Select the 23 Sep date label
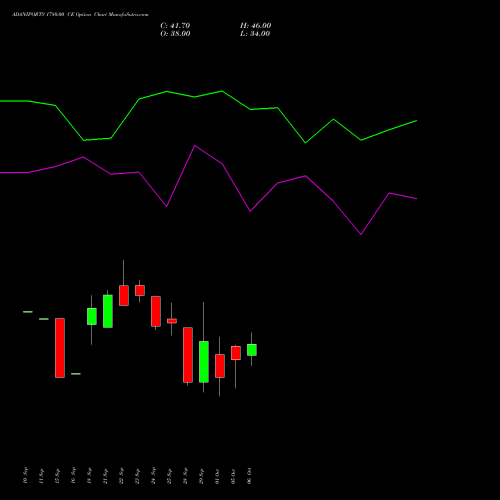The image size is (500, 500). click(x=137, y=476)
